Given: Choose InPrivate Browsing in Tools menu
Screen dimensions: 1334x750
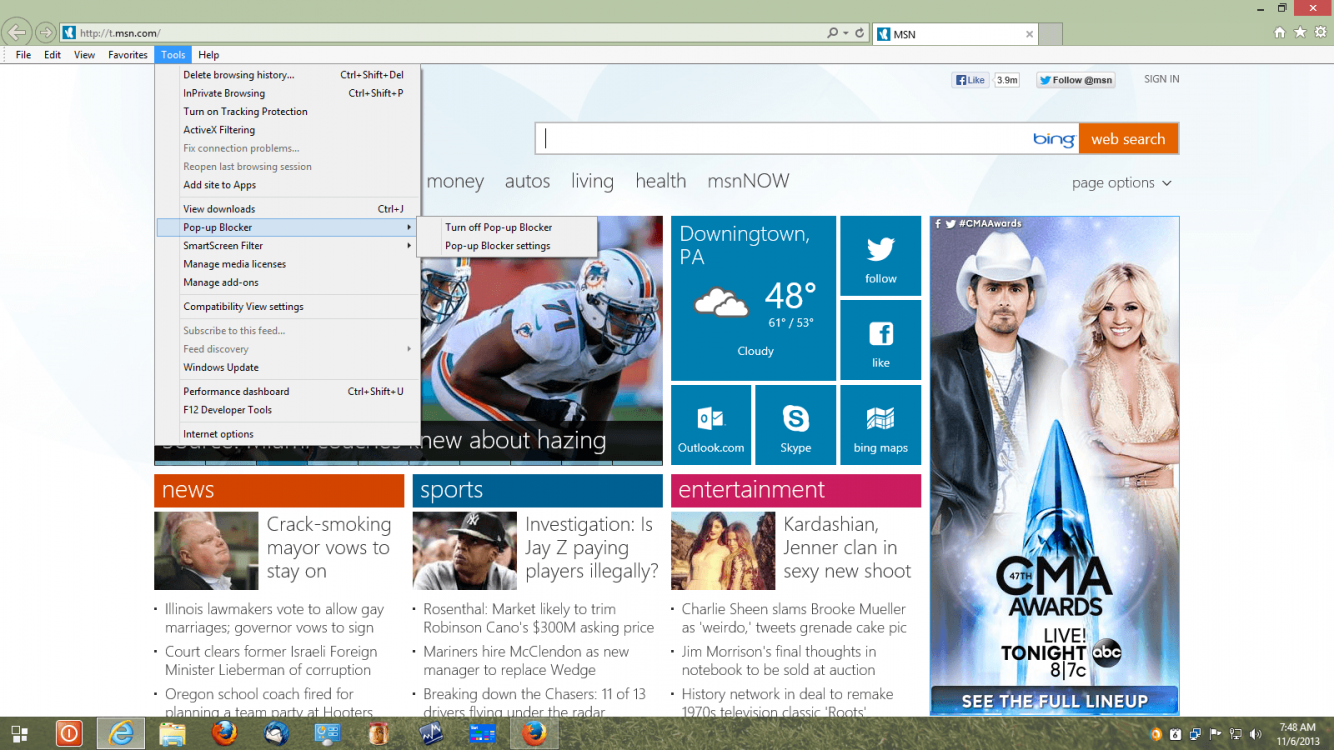Looking at the screenshot, I should coord(286,93).
